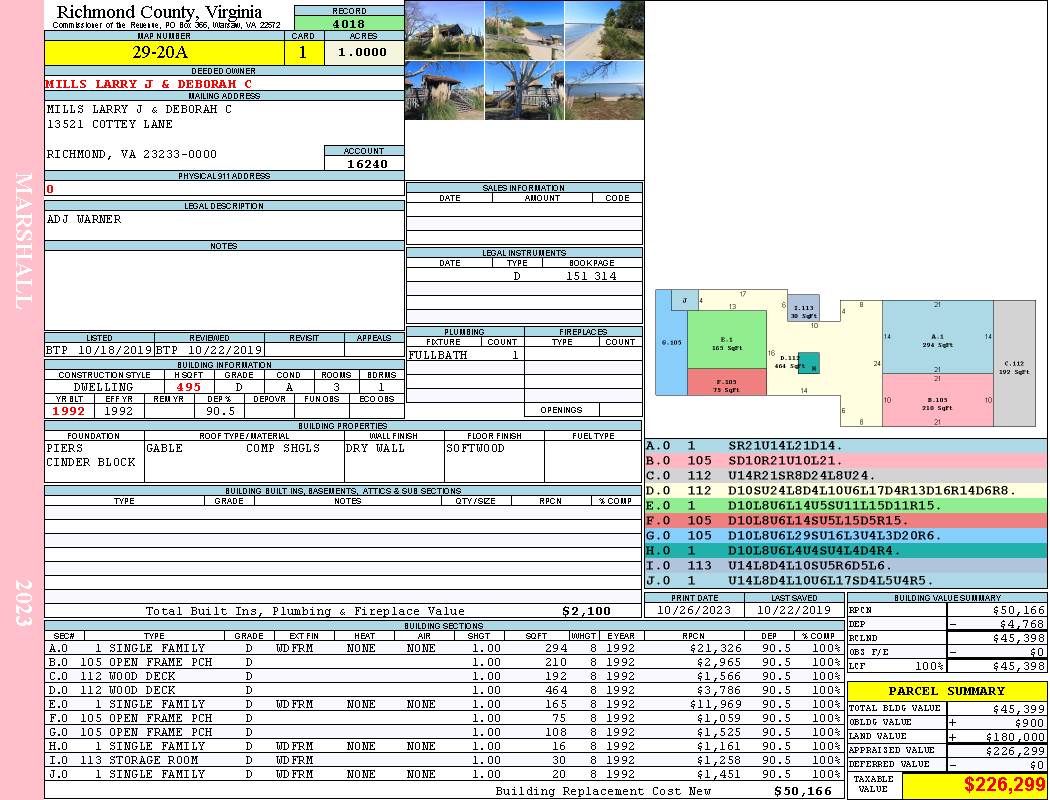Select Building Replacement Cost New $50,166

[x=803, y=791]
